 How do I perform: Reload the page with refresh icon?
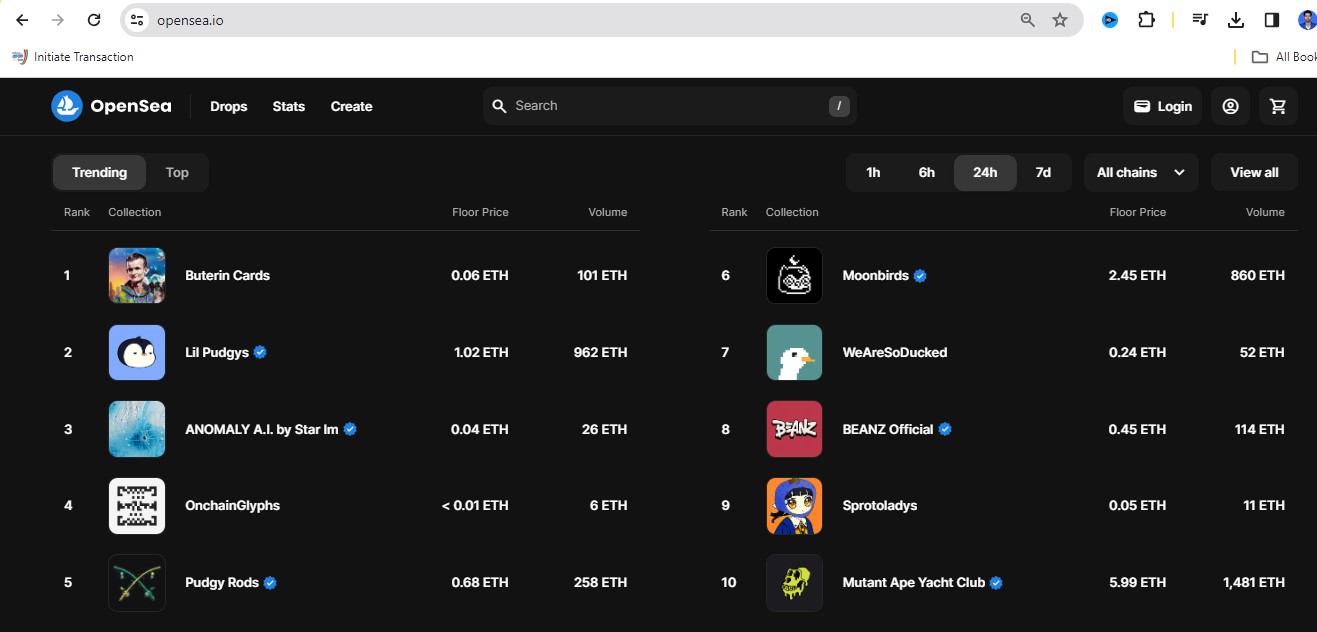94,20
